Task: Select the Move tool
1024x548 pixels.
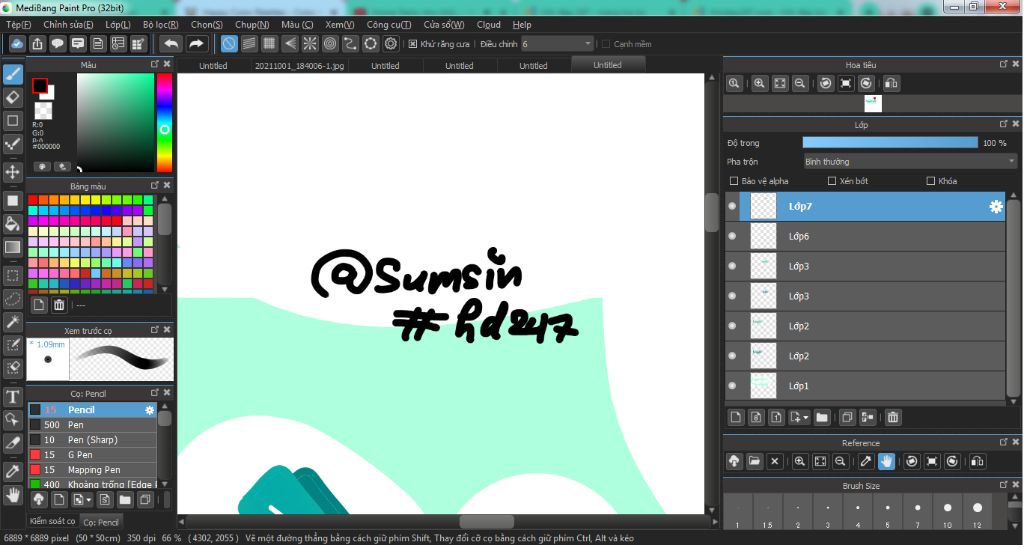Action: (12, 172)
